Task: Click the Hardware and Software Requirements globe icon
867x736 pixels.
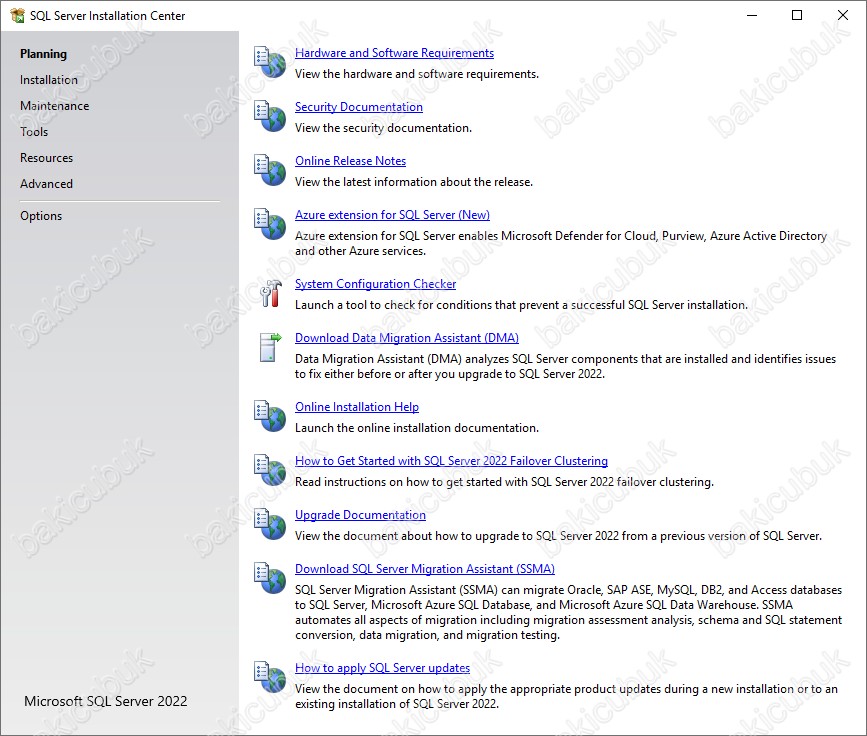Action: (270, 62)
